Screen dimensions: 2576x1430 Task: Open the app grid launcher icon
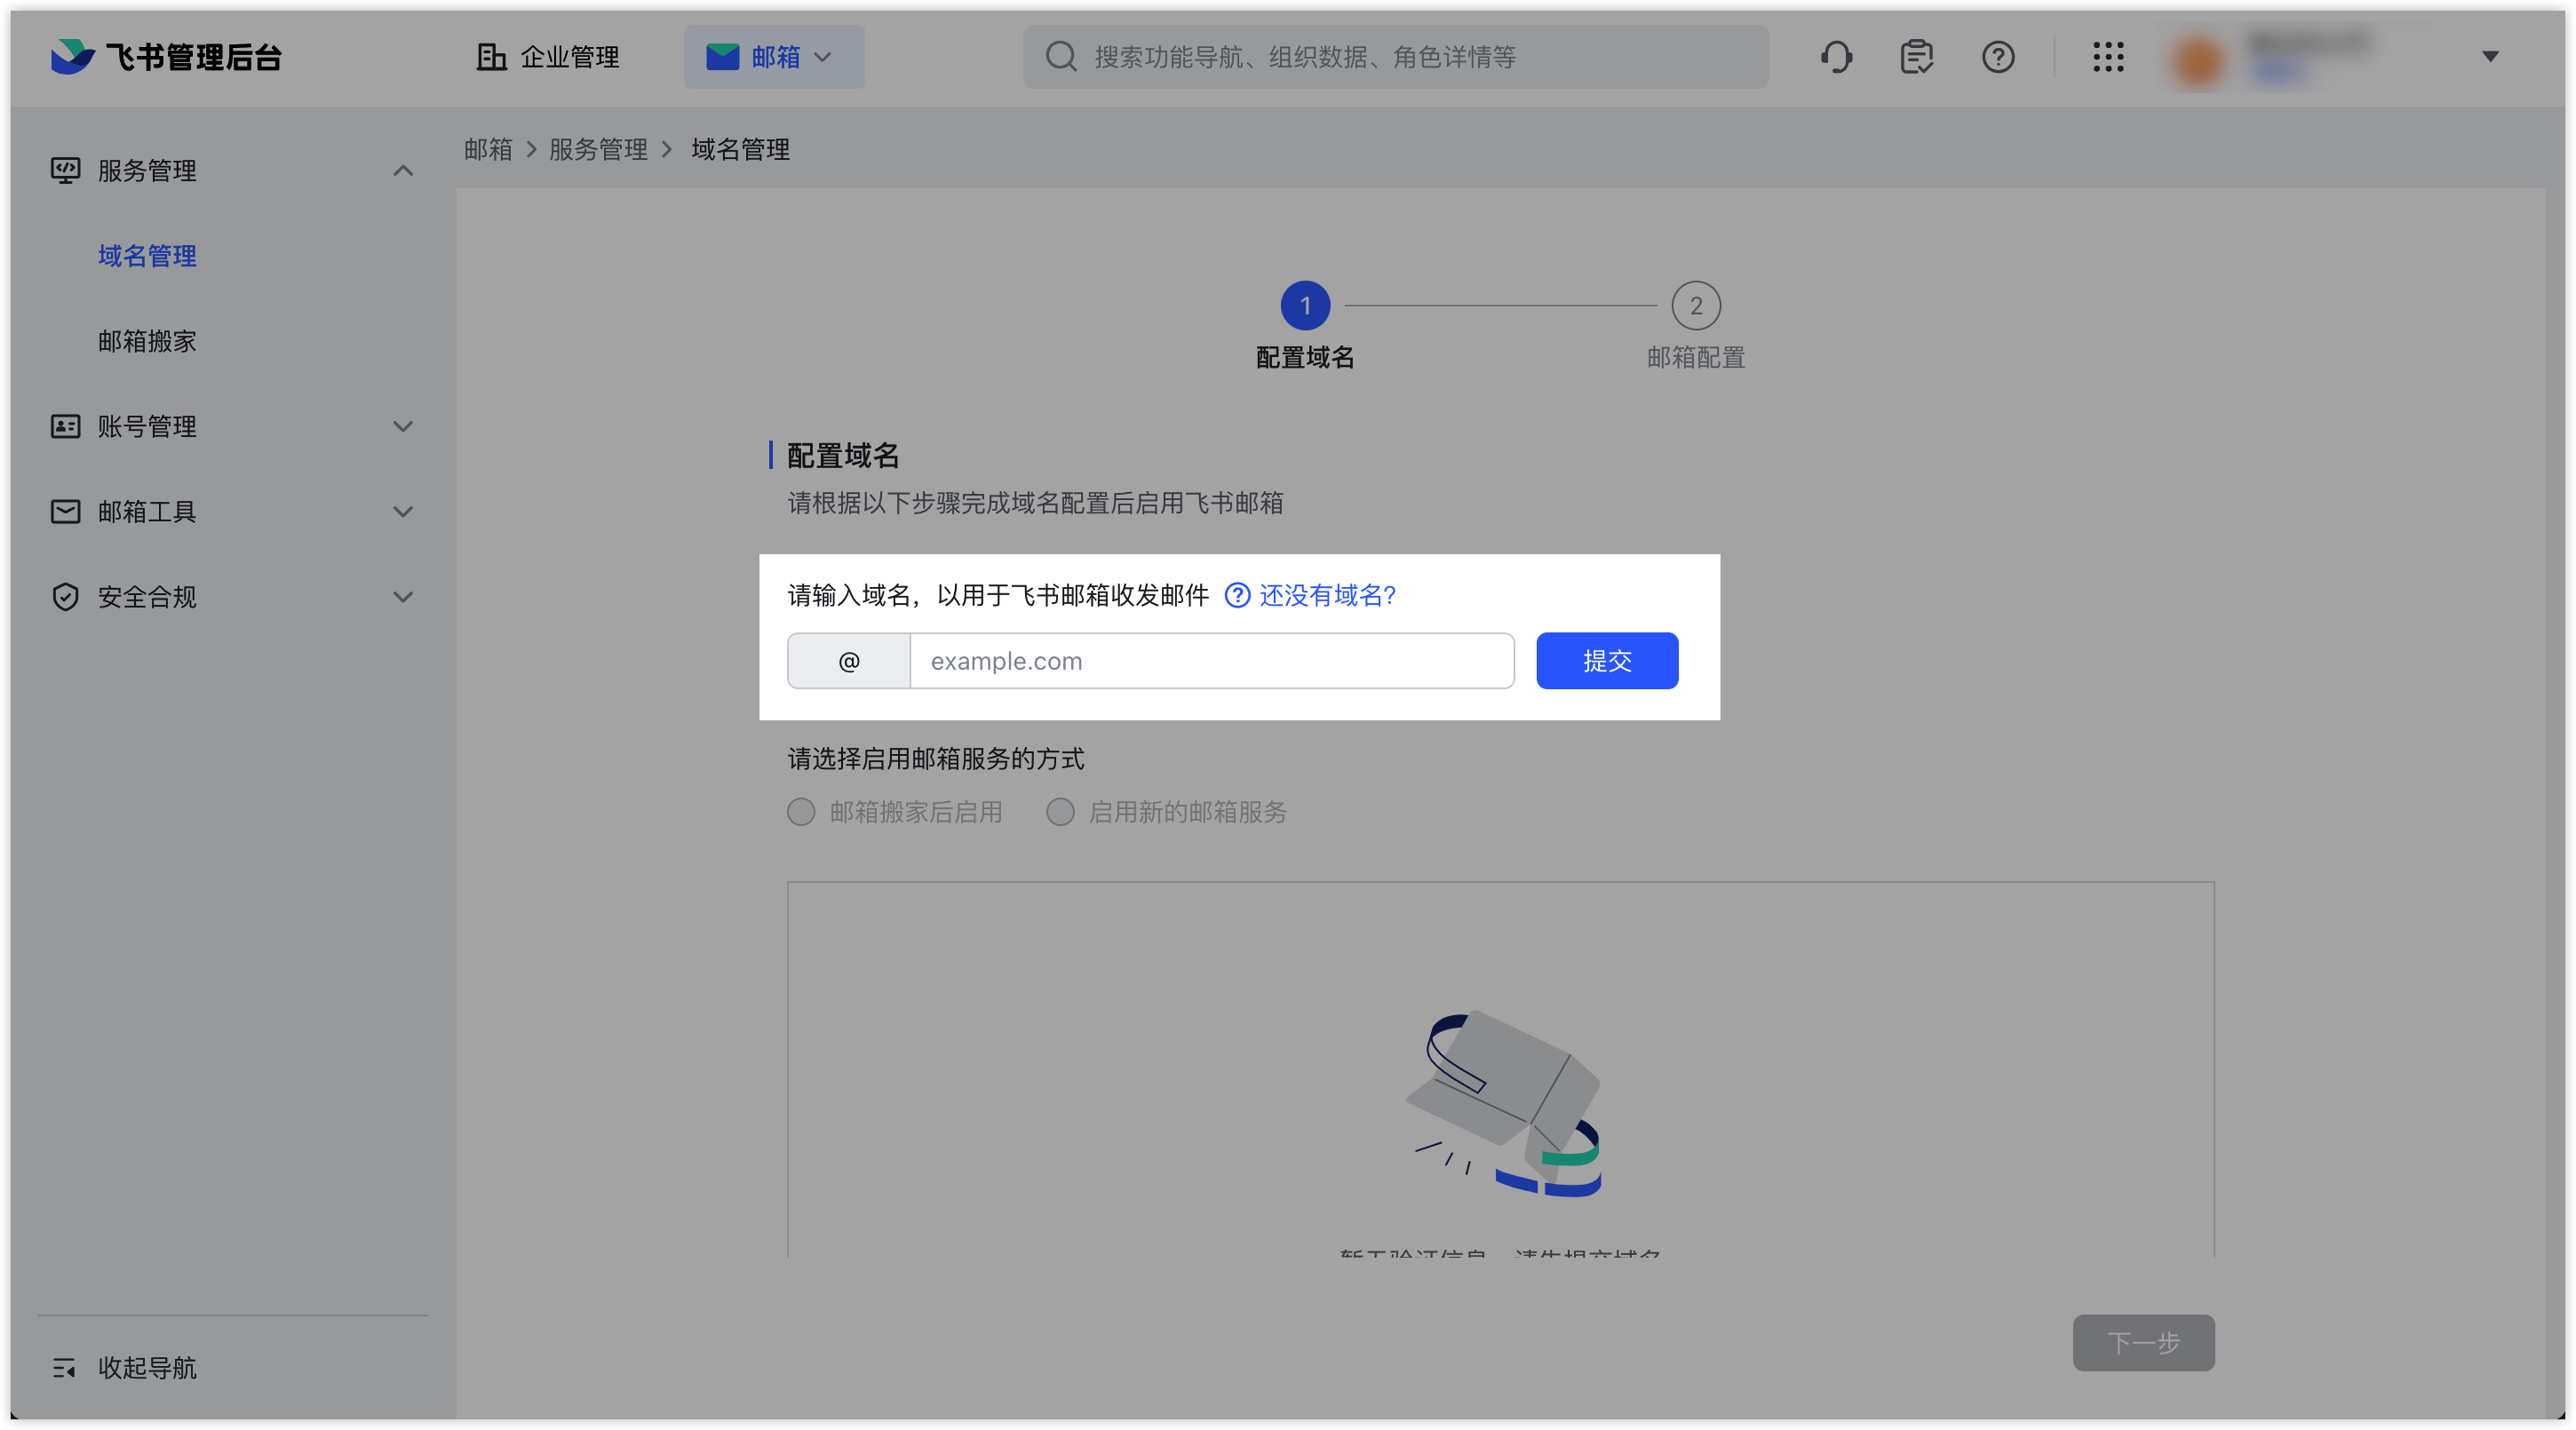(2108, 57)
